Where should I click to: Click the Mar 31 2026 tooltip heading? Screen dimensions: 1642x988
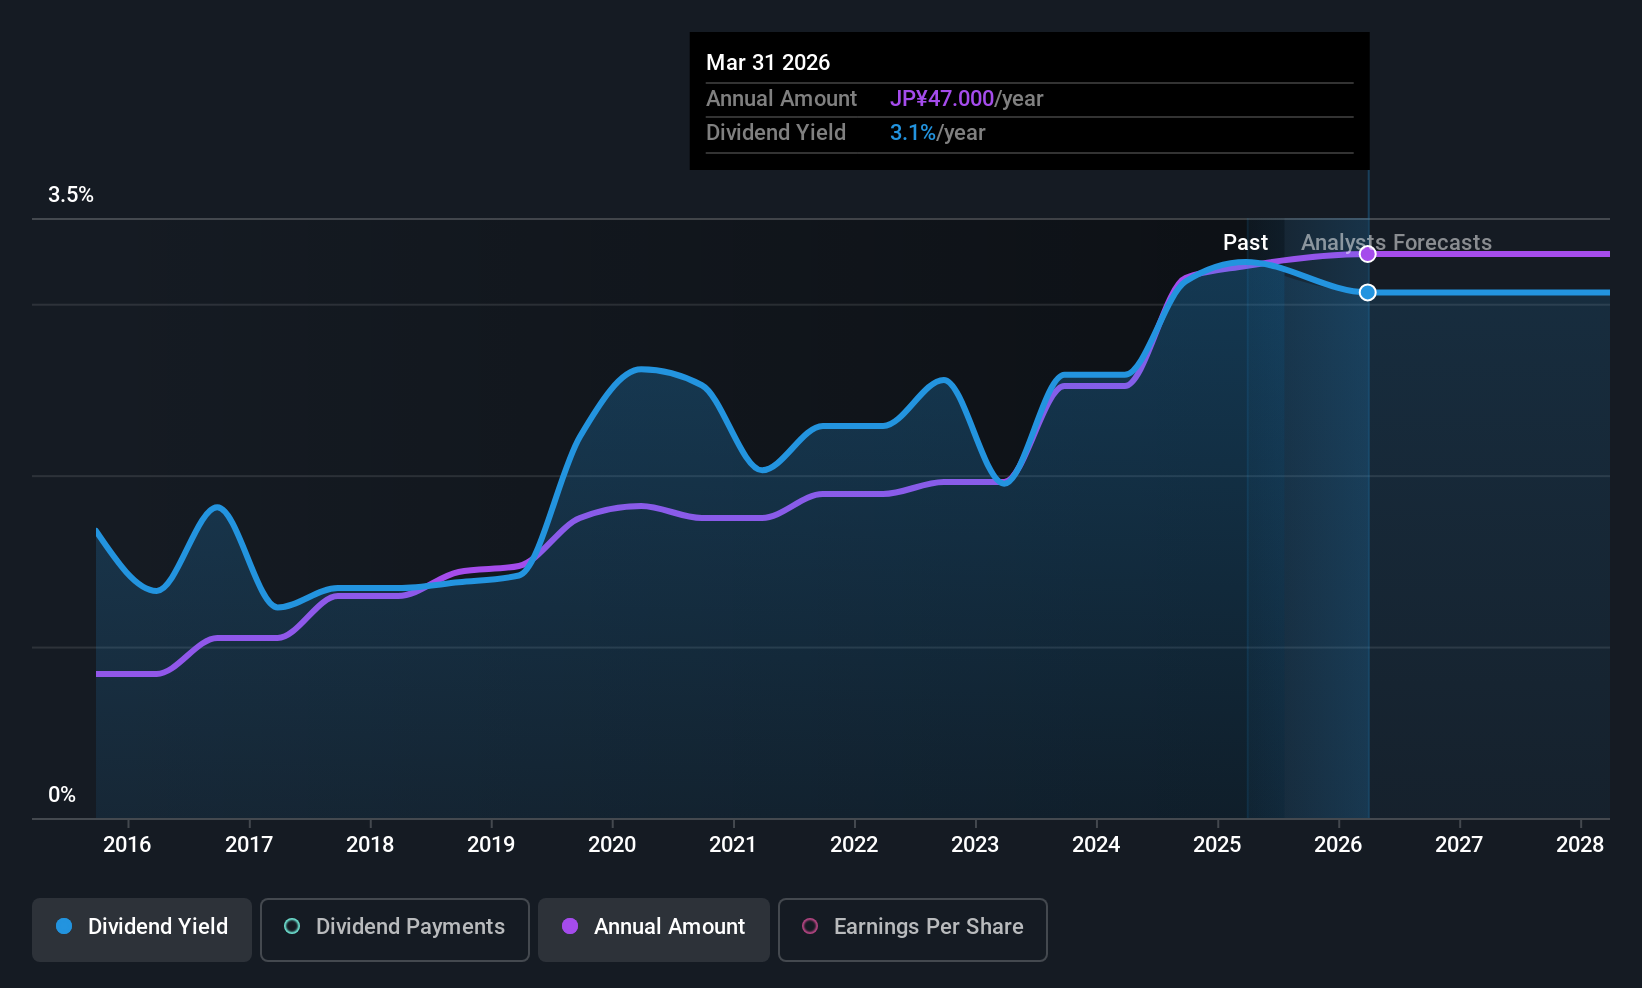(768, 62)
